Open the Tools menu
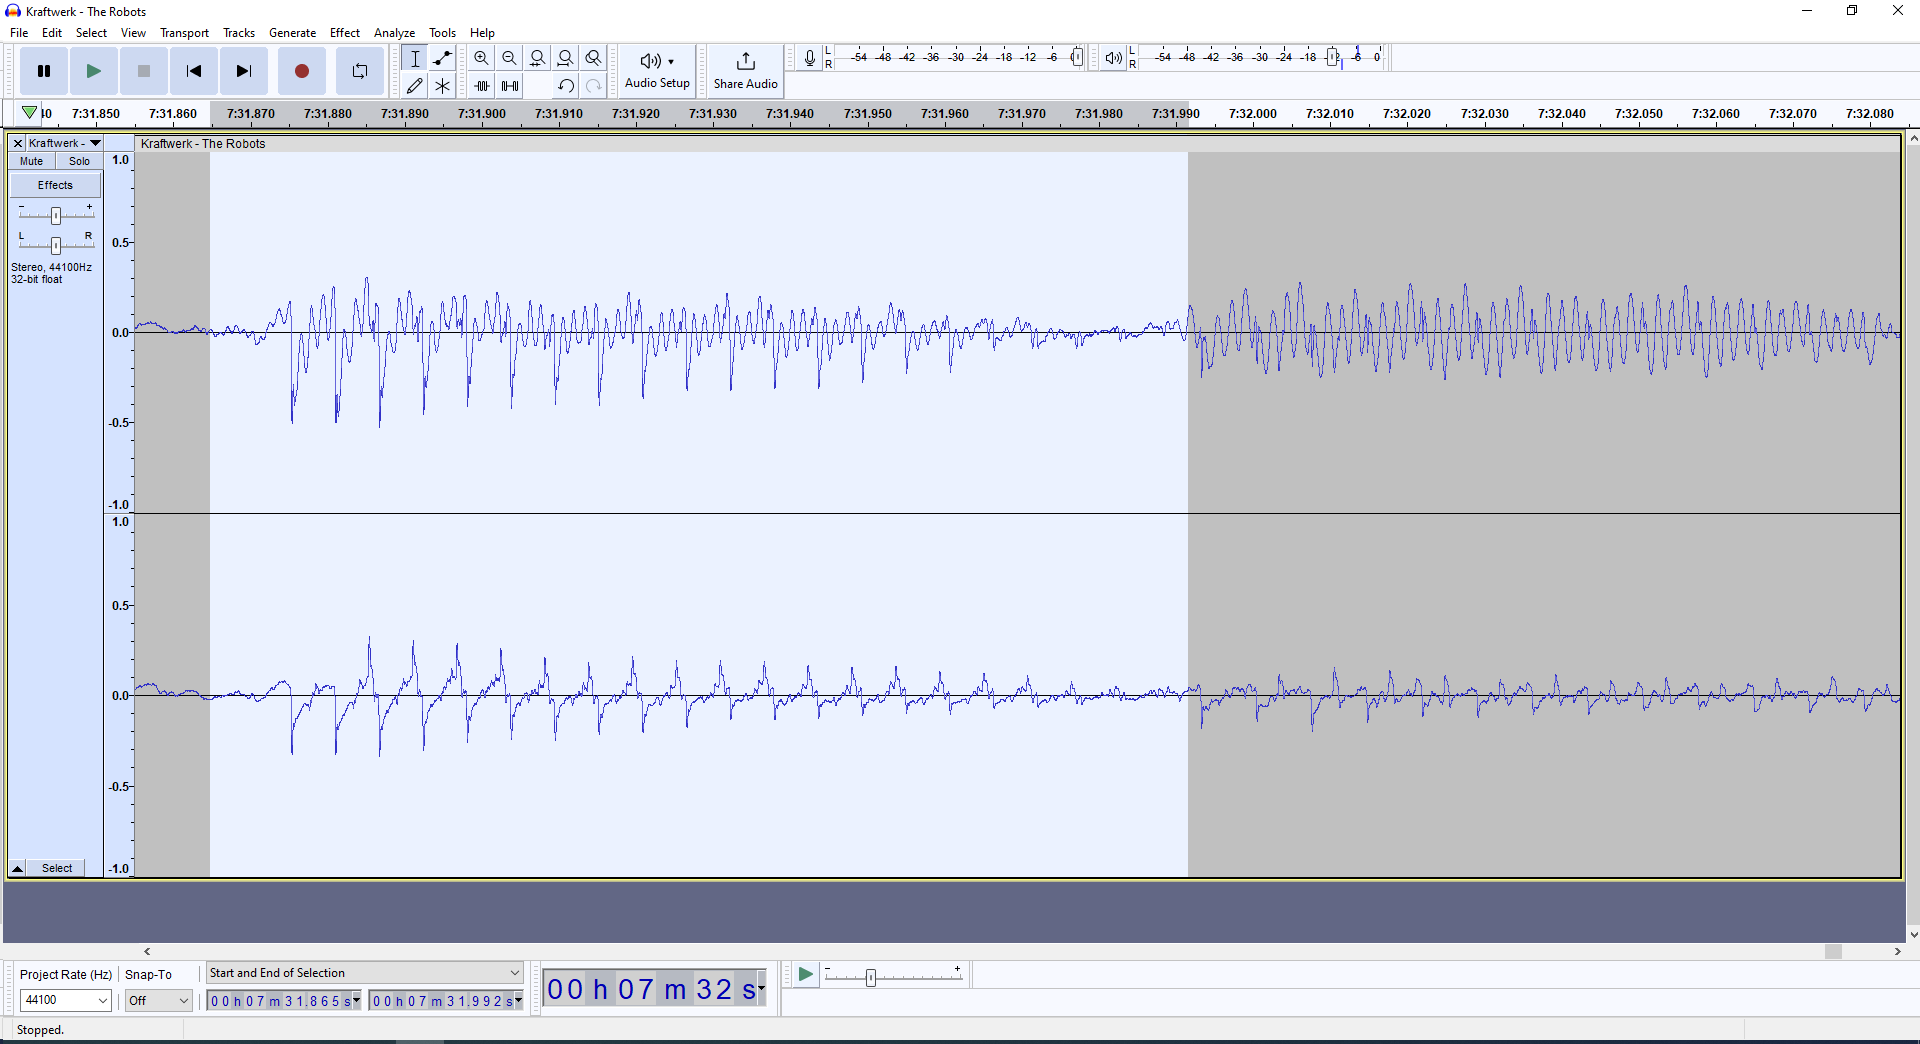Screen dimensions: 1920x1044 point(442,33)
